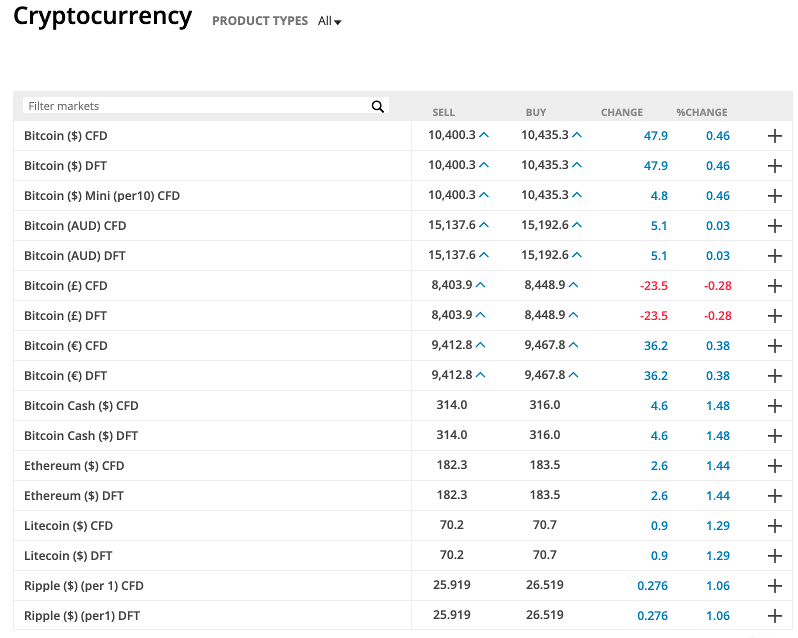
Task: Add Ripple ($) (per 1) CFD plus icon
Action: click(775, 586)
